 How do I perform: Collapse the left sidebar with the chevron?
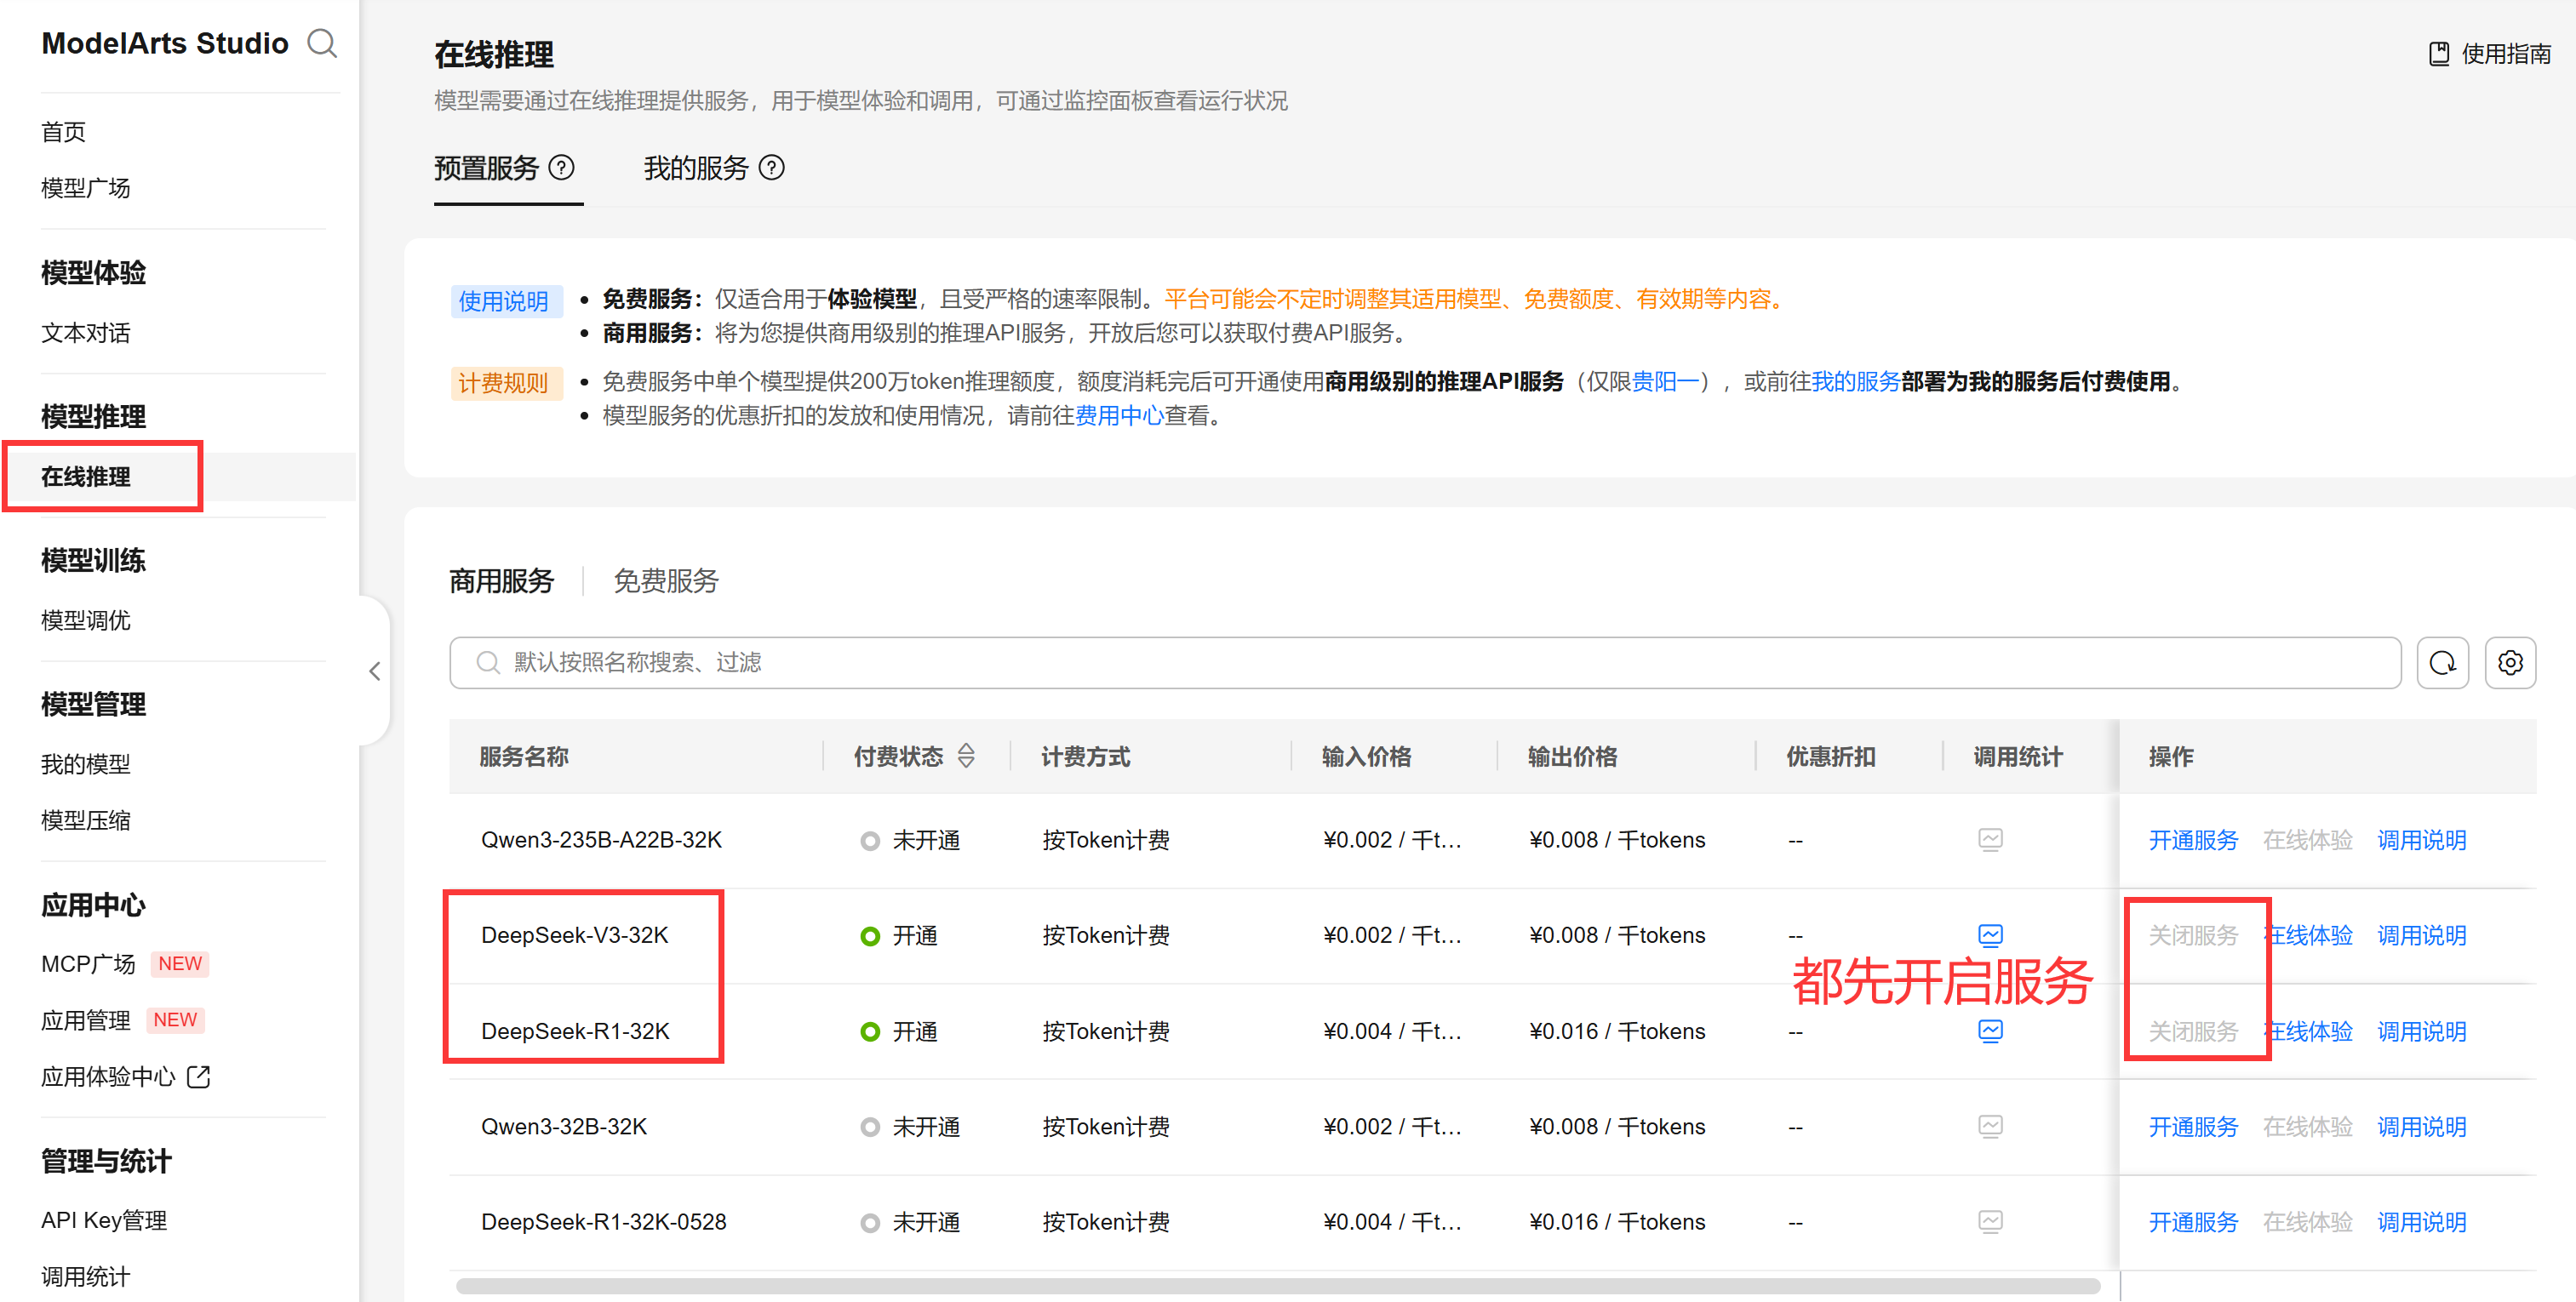coord(375,671)
